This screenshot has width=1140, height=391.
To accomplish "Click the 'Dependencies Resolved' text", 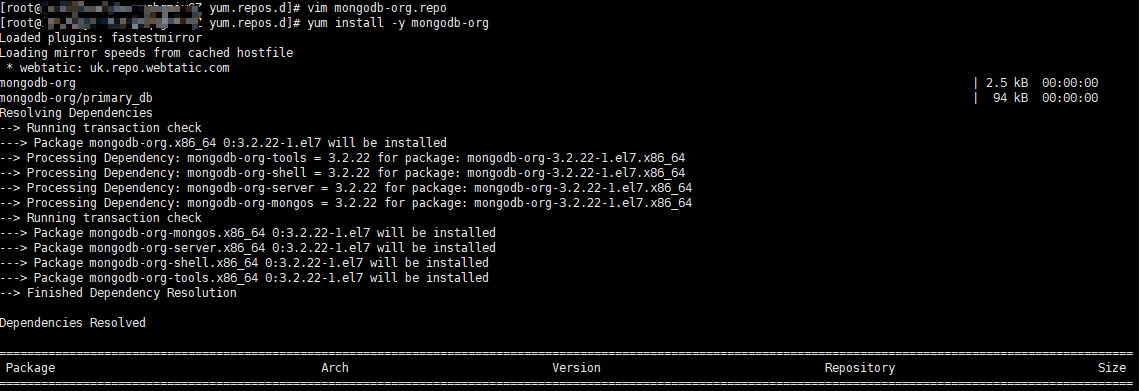I will [73, 323].
